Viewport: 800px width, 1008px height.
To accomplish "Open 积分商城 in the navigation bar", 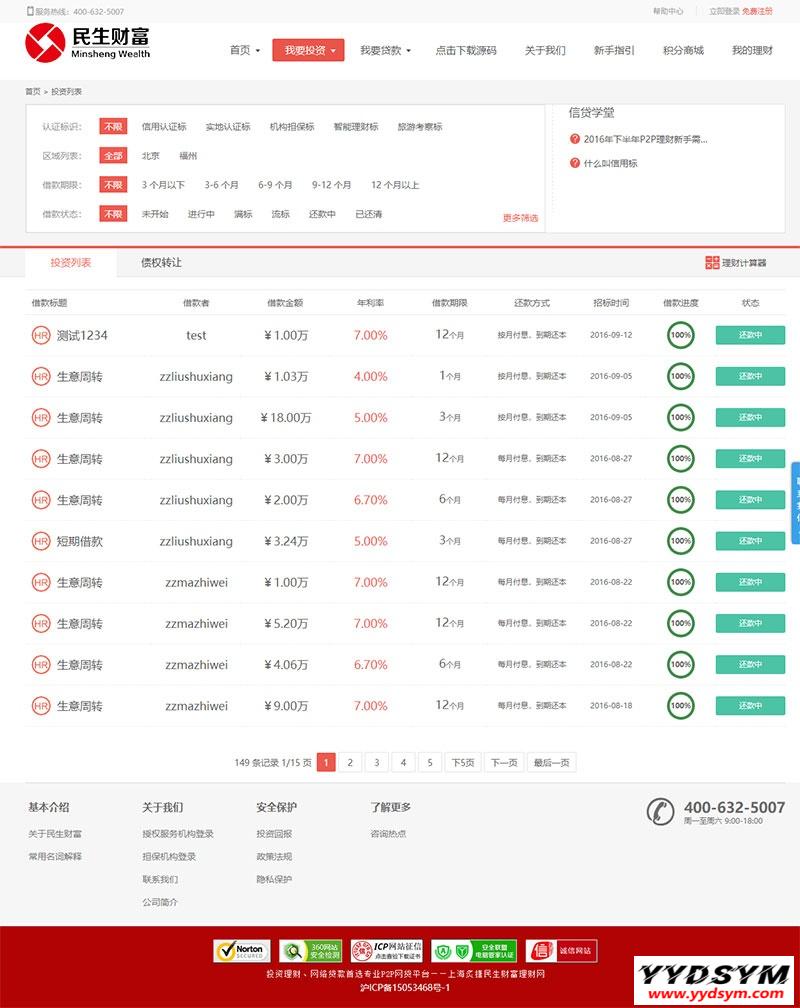I will coord(683,50).
